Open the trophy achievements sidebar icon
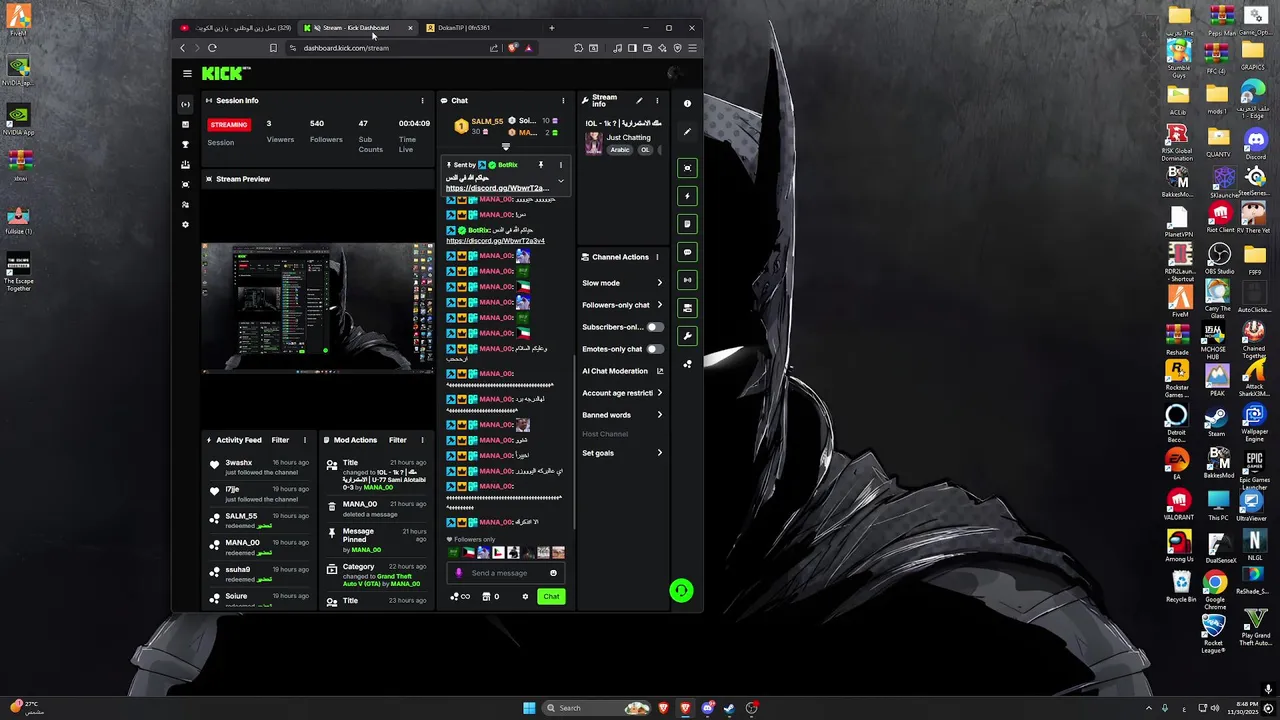Image resolution: width=1280 pixels, height=720 pixels. [x=185, y=144]
